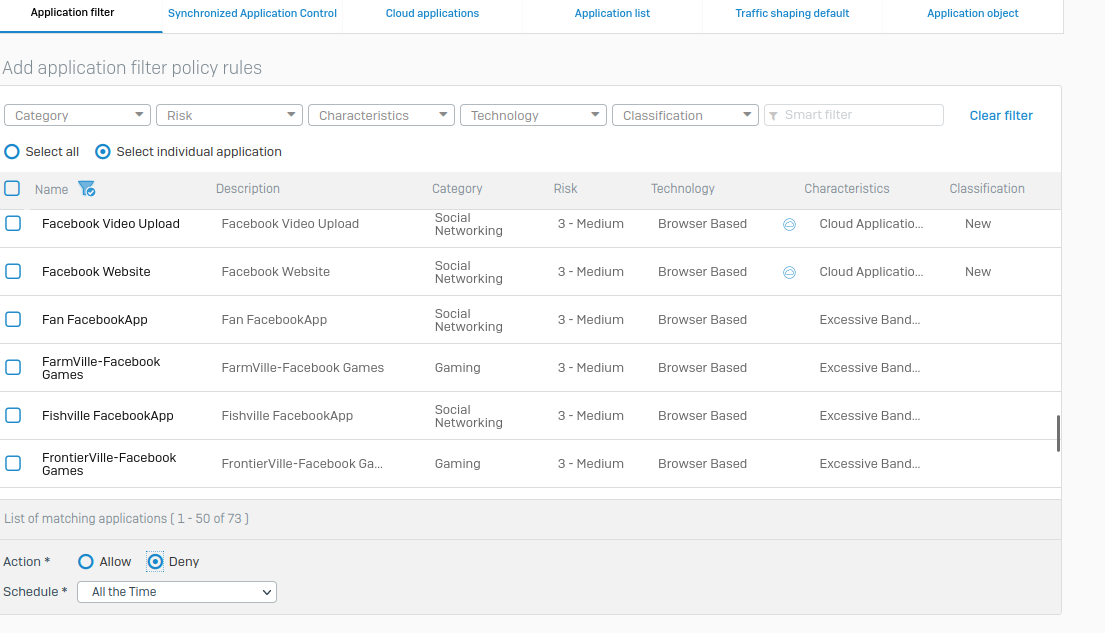Click the Technology column header
Image resolution: width=1105 pixels, height=633 pixels.
(x=682, y=189)
